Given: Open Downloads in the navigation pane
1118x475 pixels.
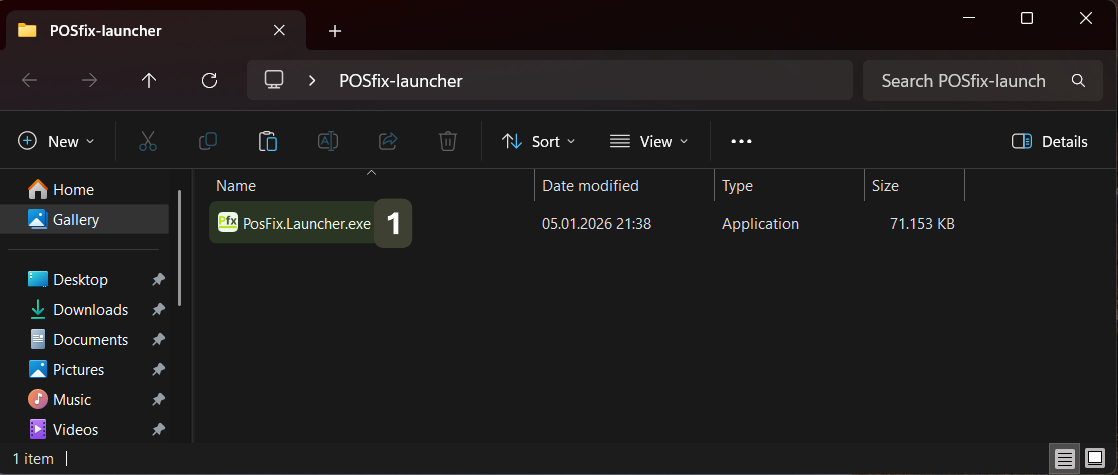Looking at the screenshot, I should point(90,310).
